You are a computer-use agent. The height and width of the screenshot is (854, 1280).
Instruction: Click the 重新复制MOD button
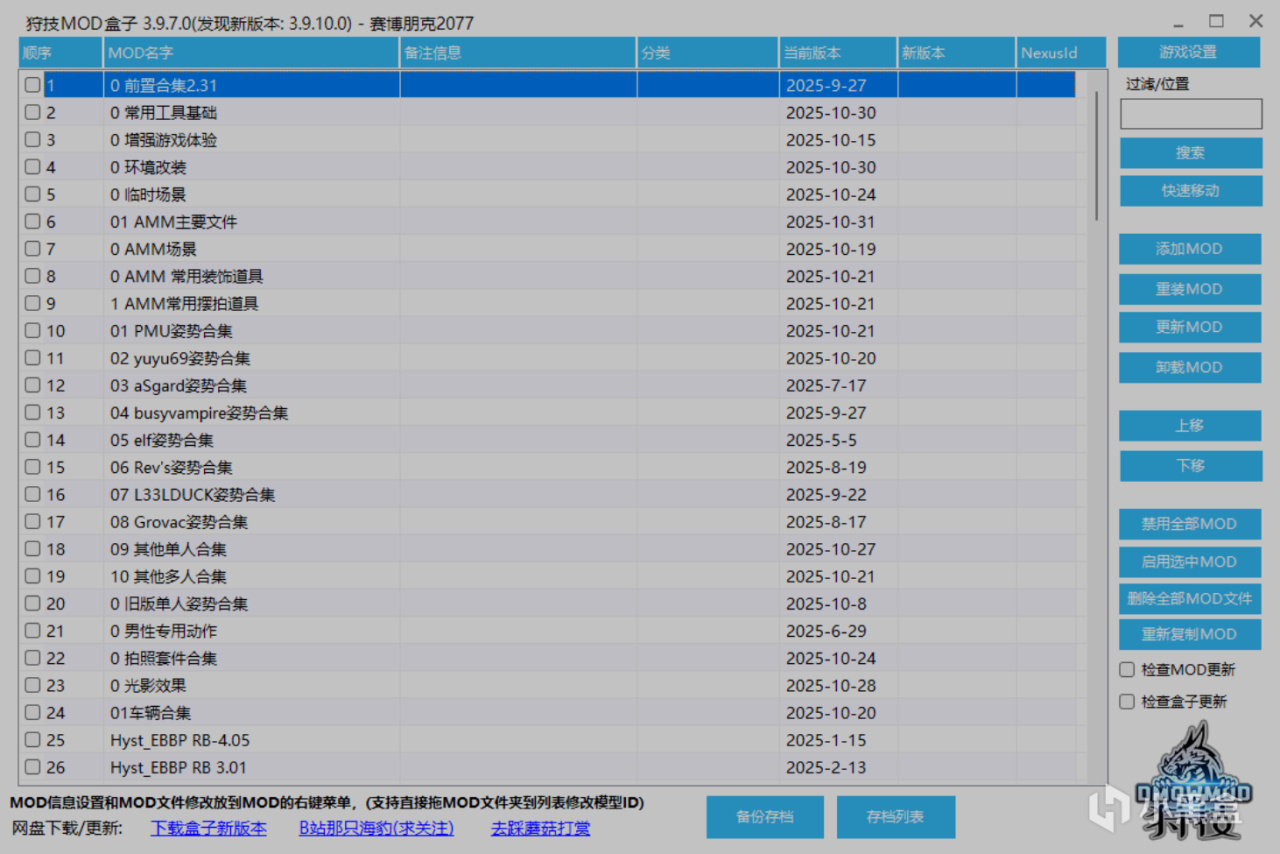click(1190, 634)
